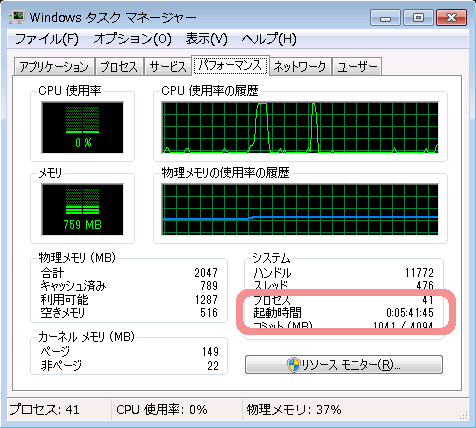The image size is (476, 428).
Task: Click the 物理メモリの使用率の履歴 graph
Action: coord(300,209)
